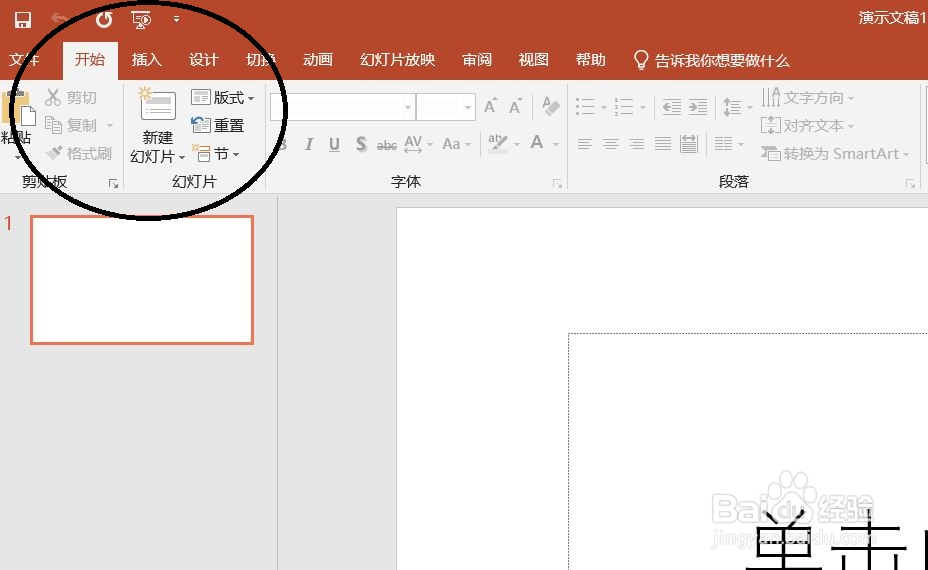This screenshot has height=570, width=928.
Task: Select slide 1 thumbnail
Action: point(142,280)
